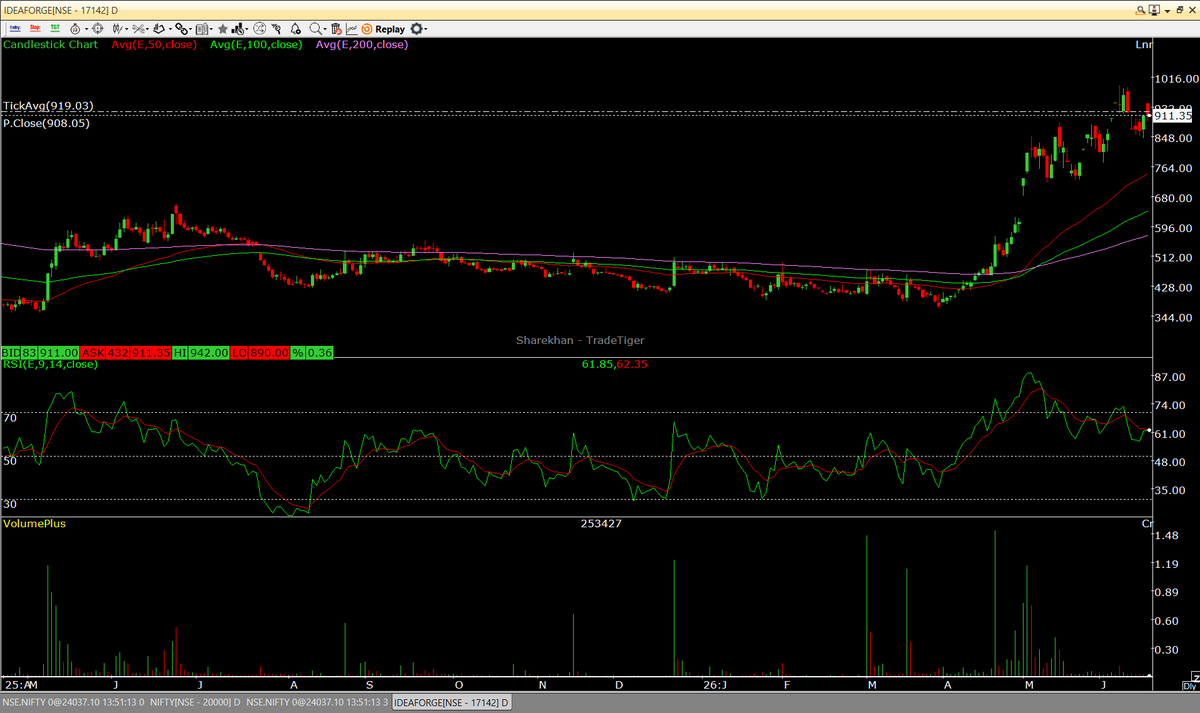Click the magnifier zoom icon
This screenshot has width=1200, height=713.
(316, 29)
